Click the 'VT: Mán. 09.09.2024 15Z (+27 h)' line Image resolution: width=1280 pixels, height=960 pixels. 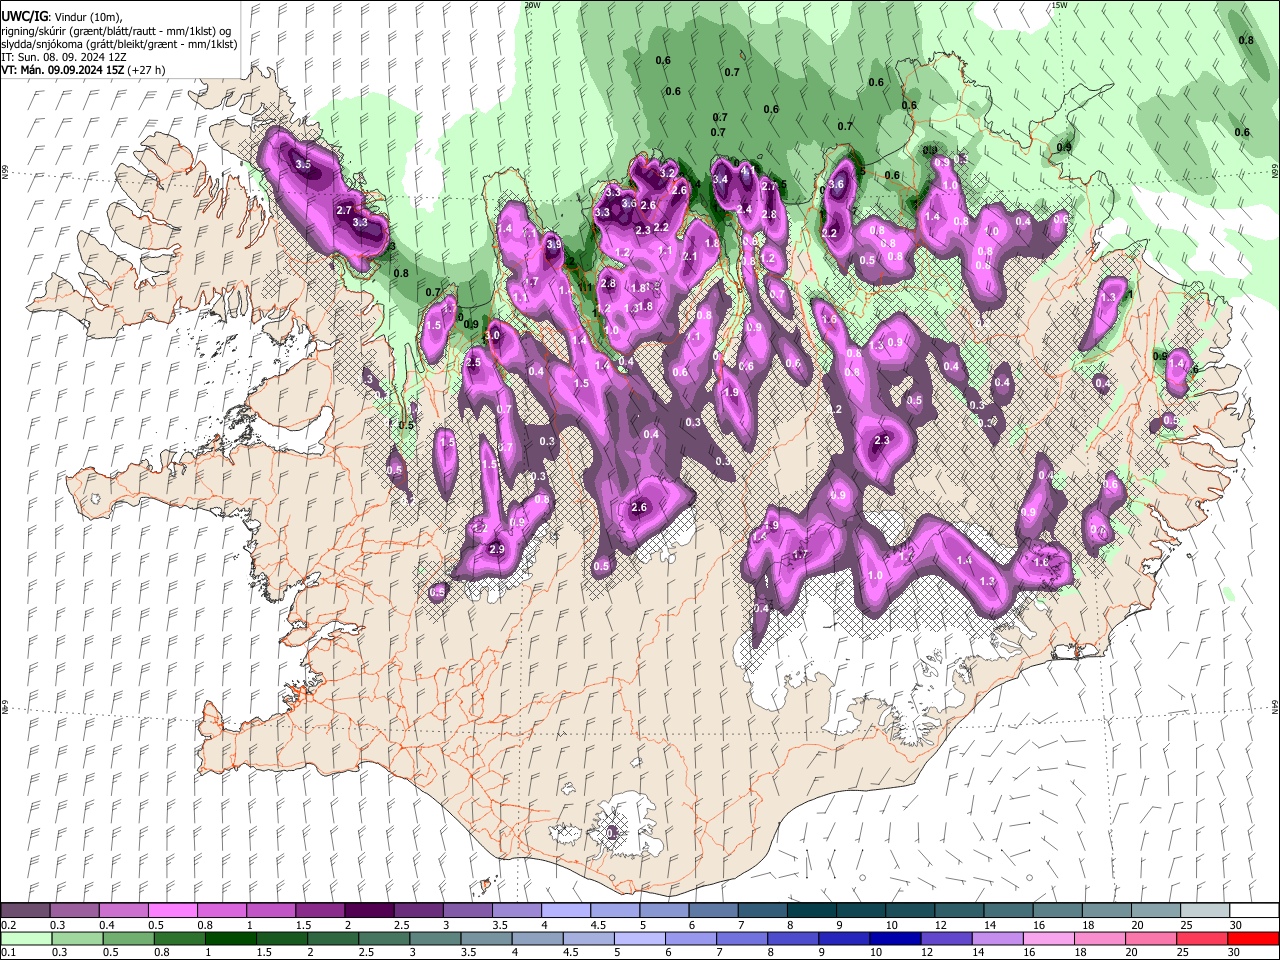(x=83, y=70)
